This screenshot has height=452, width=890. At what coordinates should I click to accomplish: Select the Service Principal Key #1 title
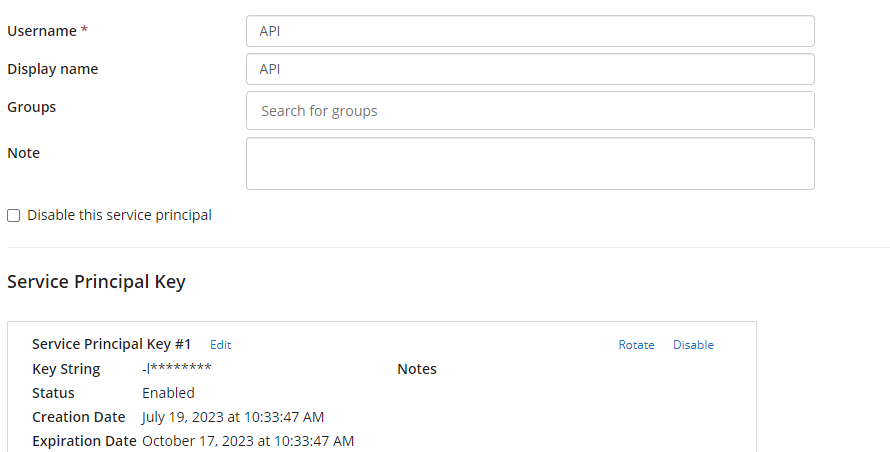[x=111, y=344]
